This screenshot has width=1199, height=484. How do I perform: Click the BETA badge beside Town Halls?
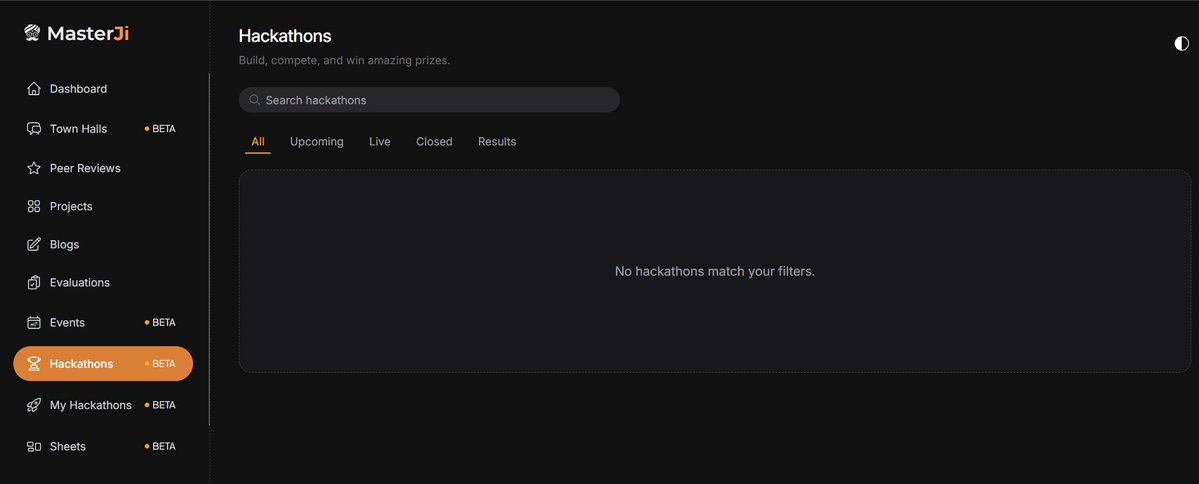[161, 128]
